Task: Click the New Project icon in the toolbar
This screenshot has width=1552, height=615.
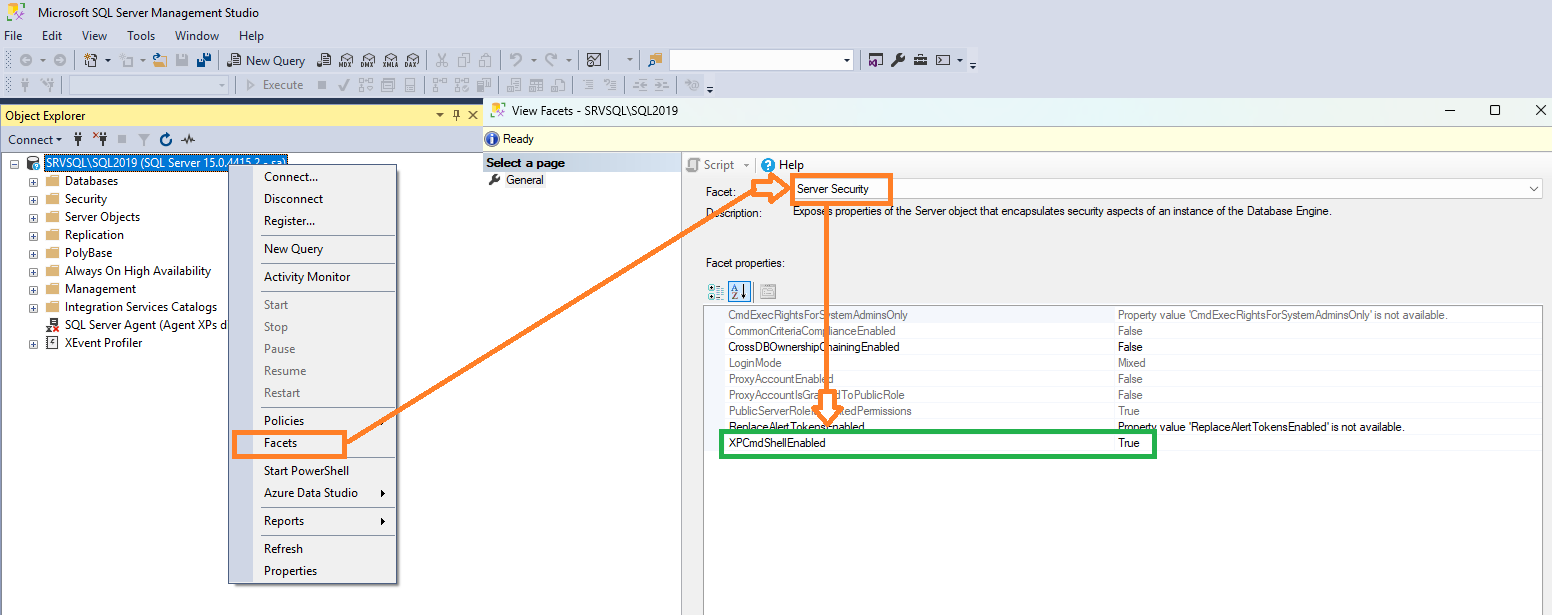Action: point(90,60)
